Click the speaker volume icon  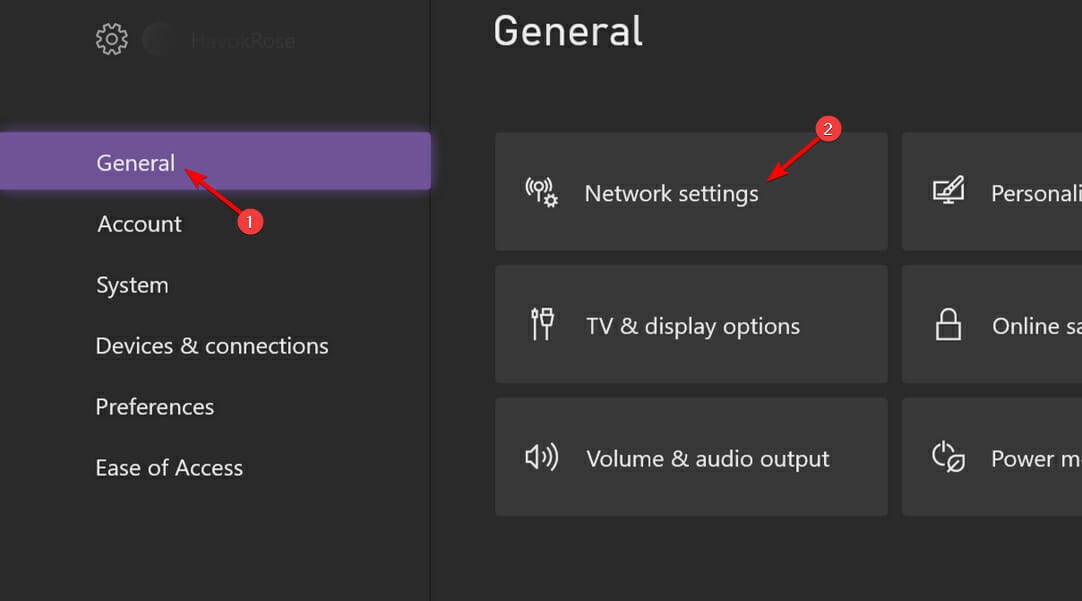(x=542, y=457)
